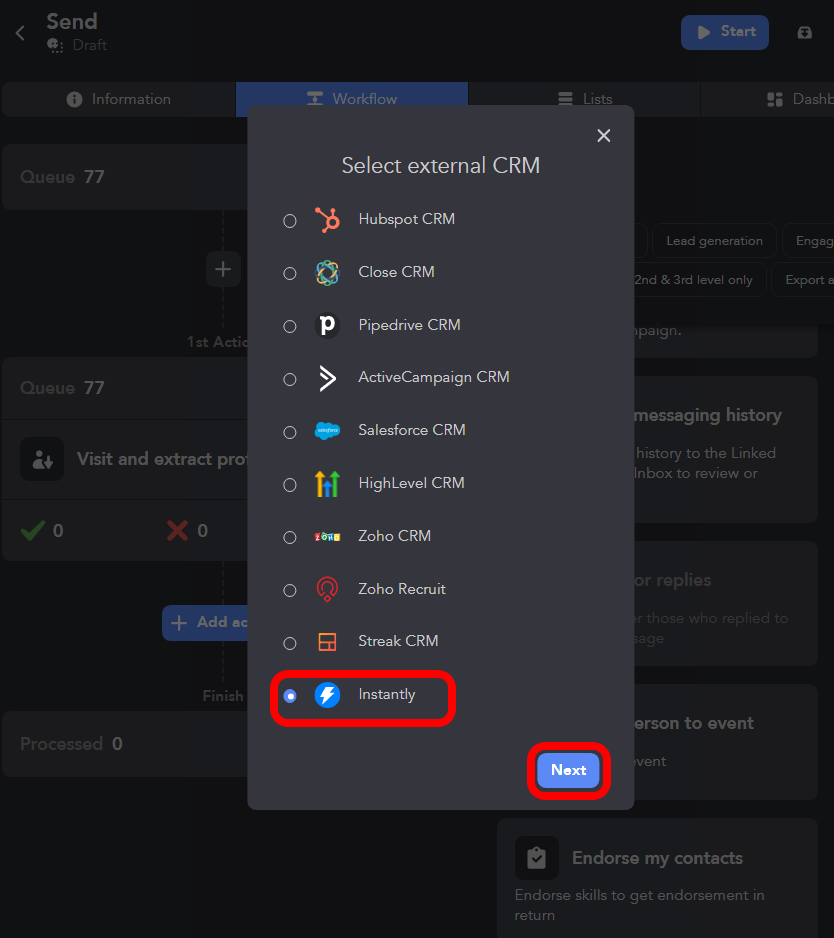Click the Next button

(568, 770)
